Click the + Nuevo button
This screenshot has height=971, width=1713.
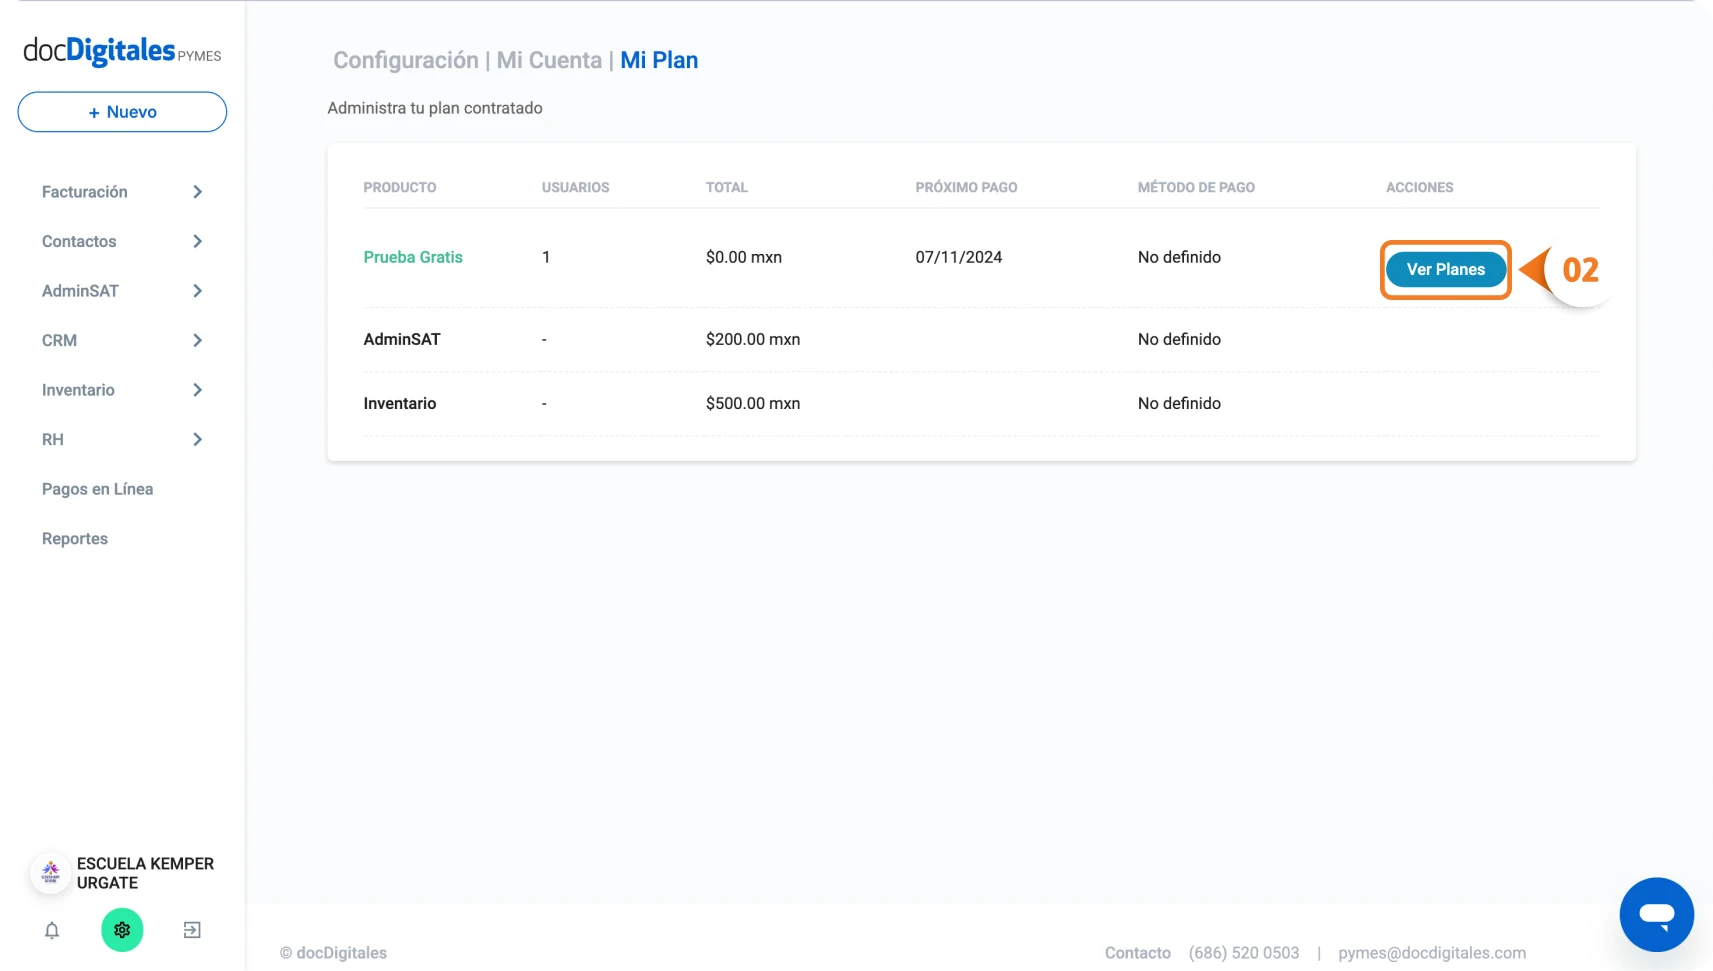pyautogui.click(x=122, y=112)
